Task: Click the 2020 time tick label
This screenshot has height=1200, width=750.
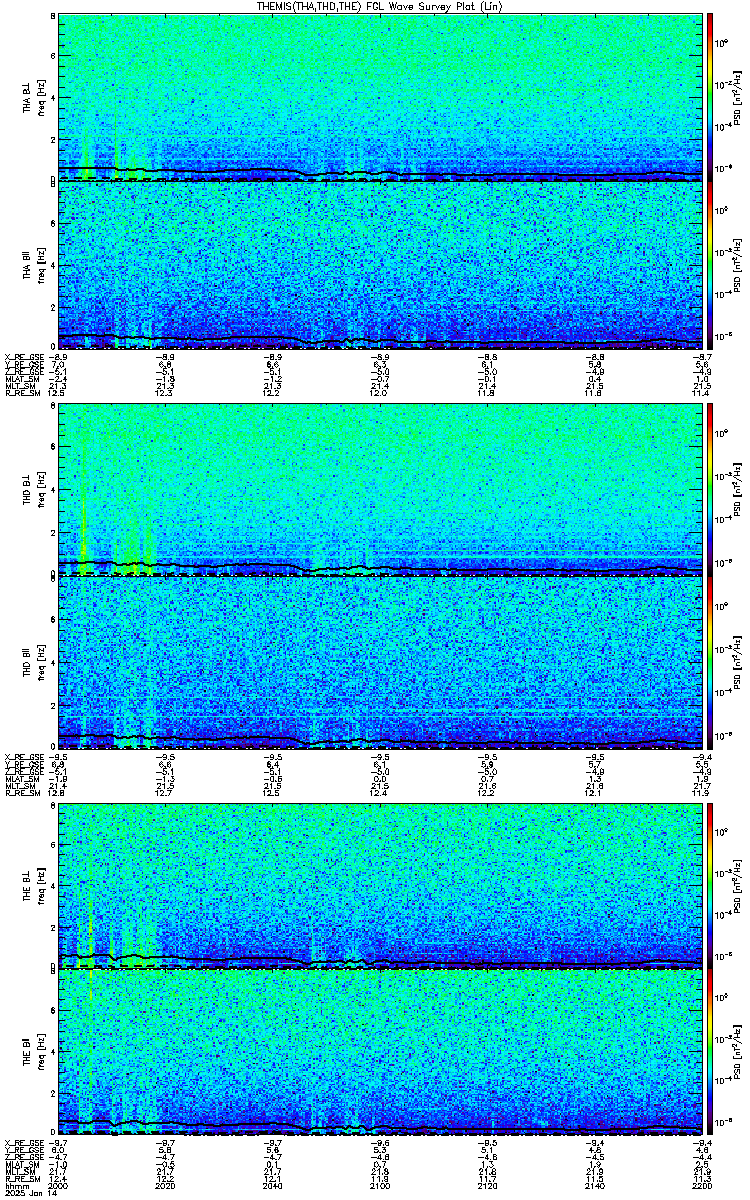Action: 166,1185
